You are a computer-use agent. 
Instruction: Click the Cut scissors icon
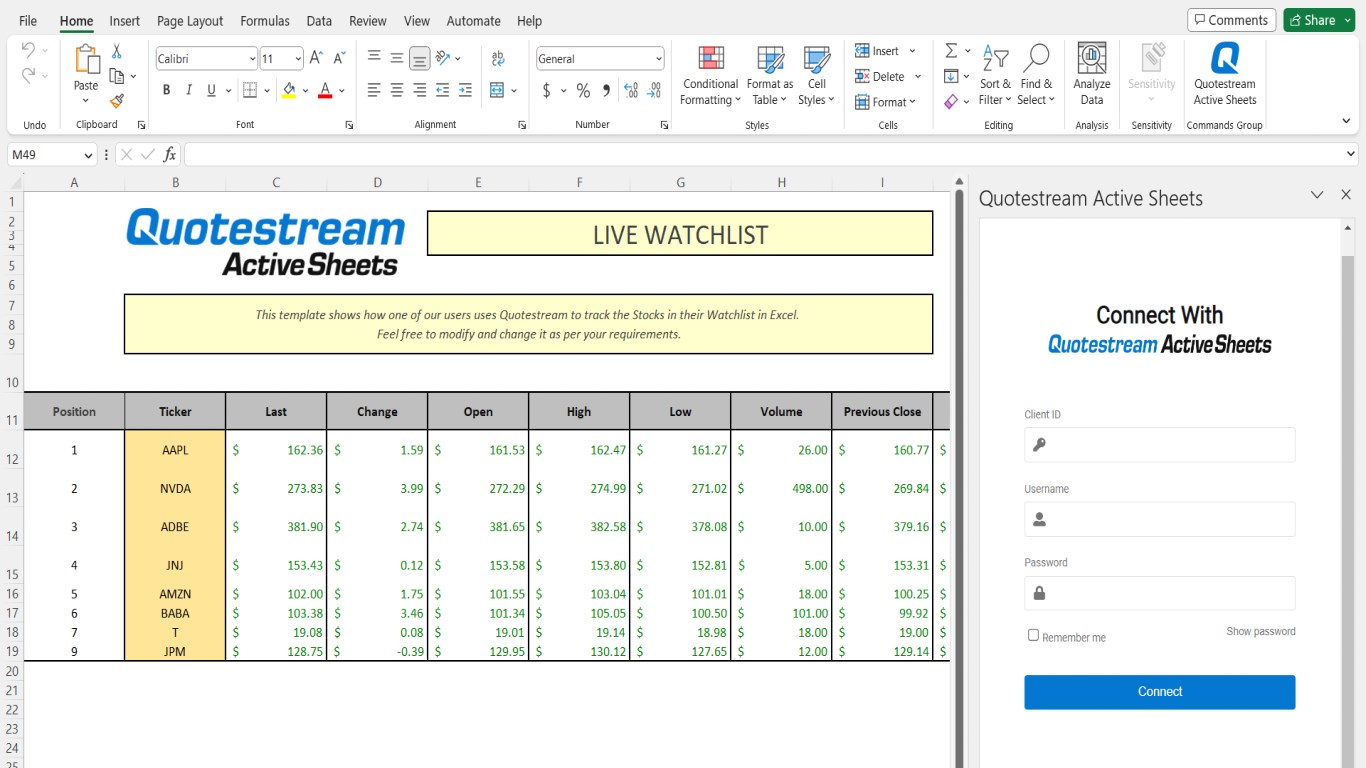116,52
